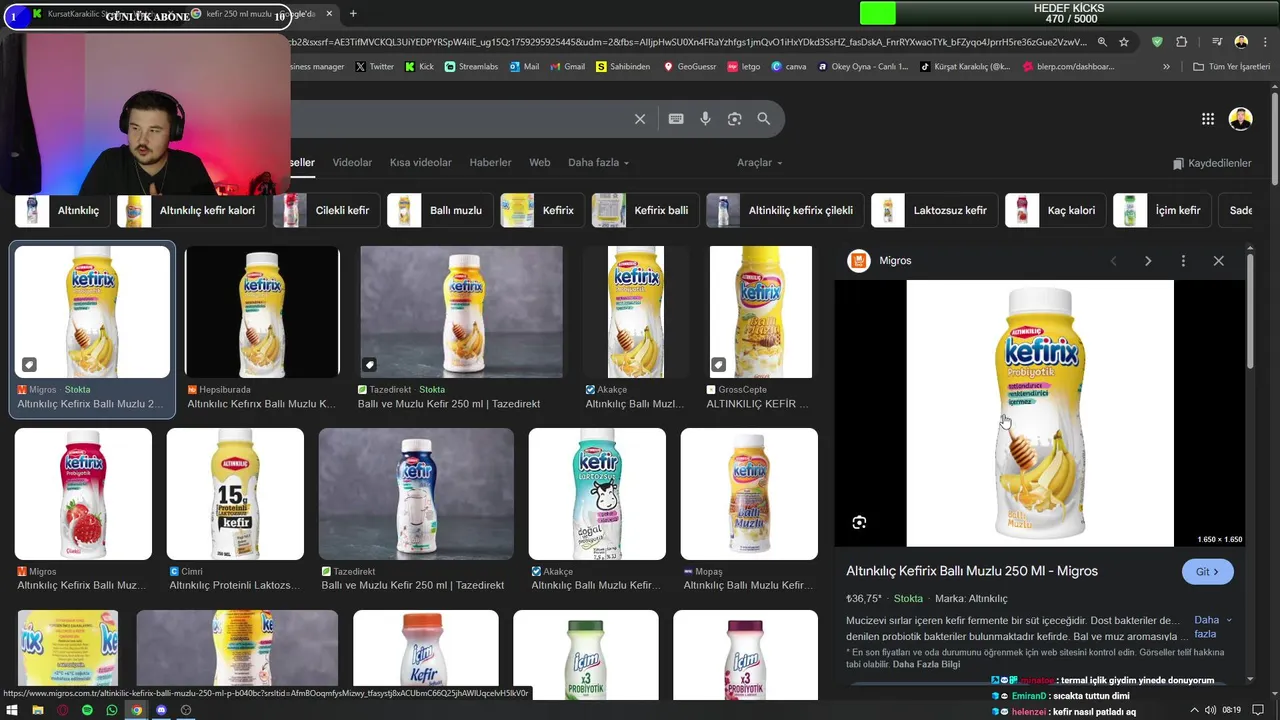Open Google account profile avatar
The image size is (1280, 720).
coord(1240,119)
